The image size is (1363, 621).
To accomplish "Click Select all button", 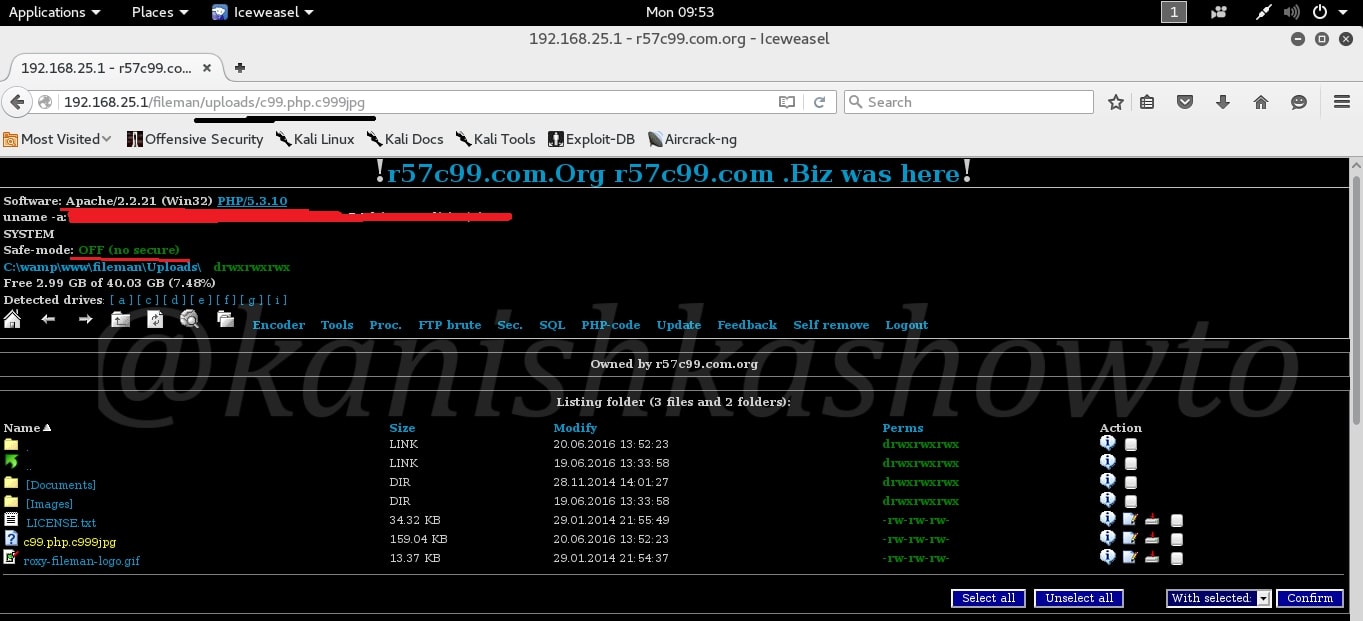I will point(988,598).
